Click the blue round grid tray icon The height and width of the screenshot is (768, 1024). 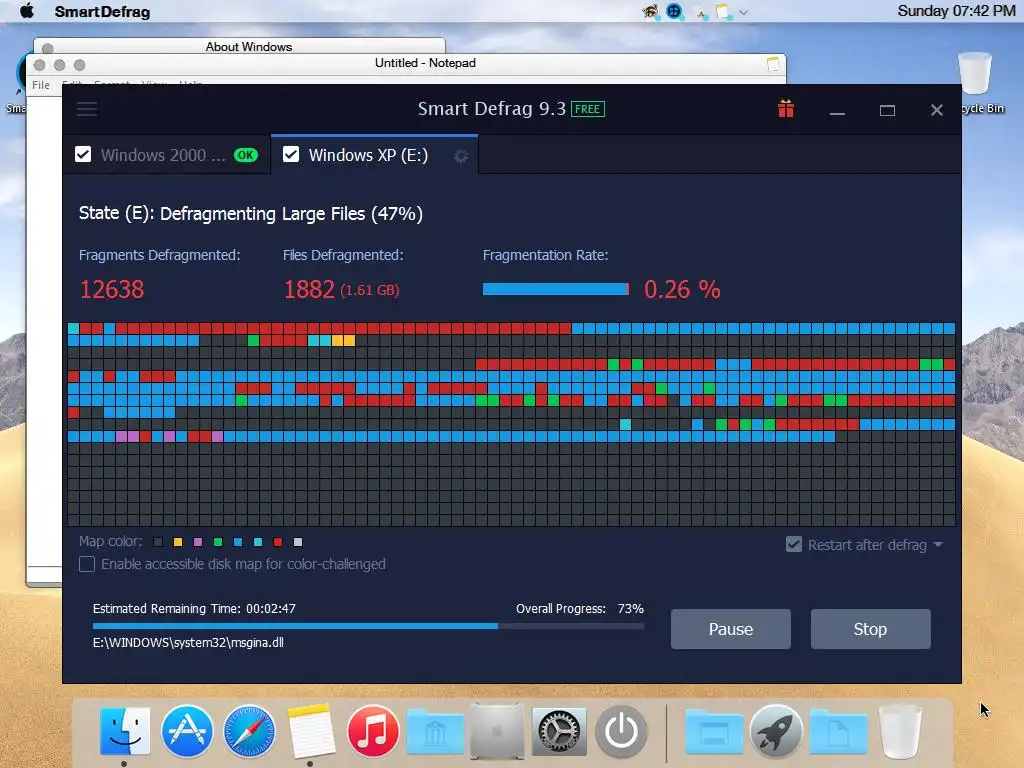tap(674, 11)
